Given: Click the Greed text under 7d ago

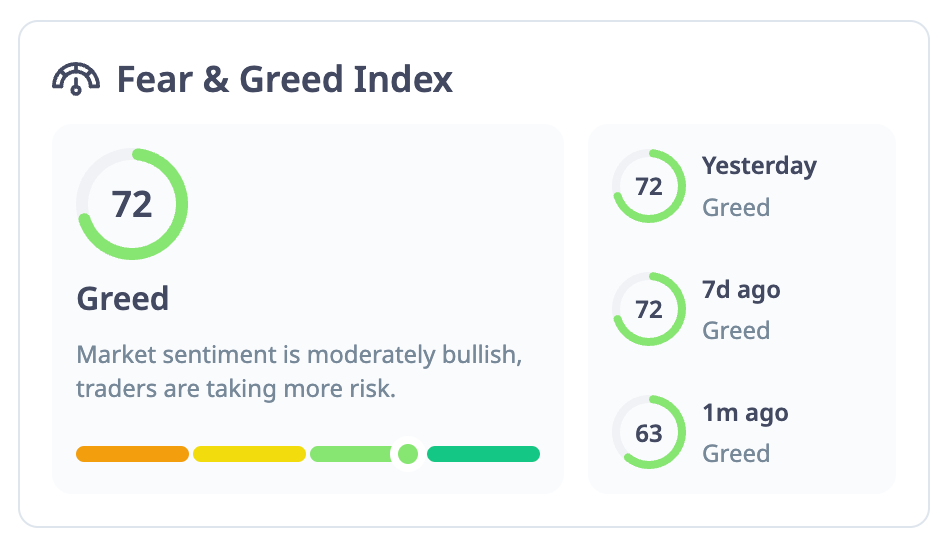Looking at the screenshot, I should 736,331.
